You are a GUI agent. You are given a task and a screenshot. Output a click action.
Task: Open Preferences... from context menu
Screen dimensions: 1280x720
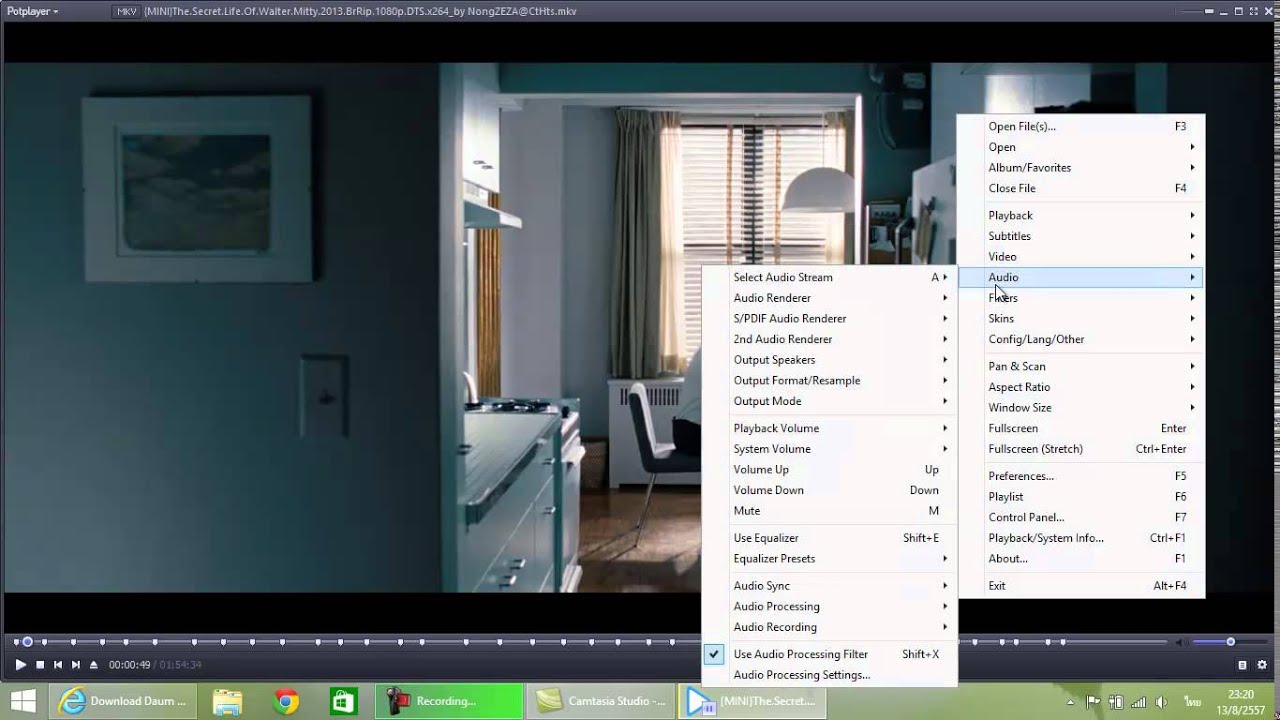pyautogui.click(x=1081, y=476)
